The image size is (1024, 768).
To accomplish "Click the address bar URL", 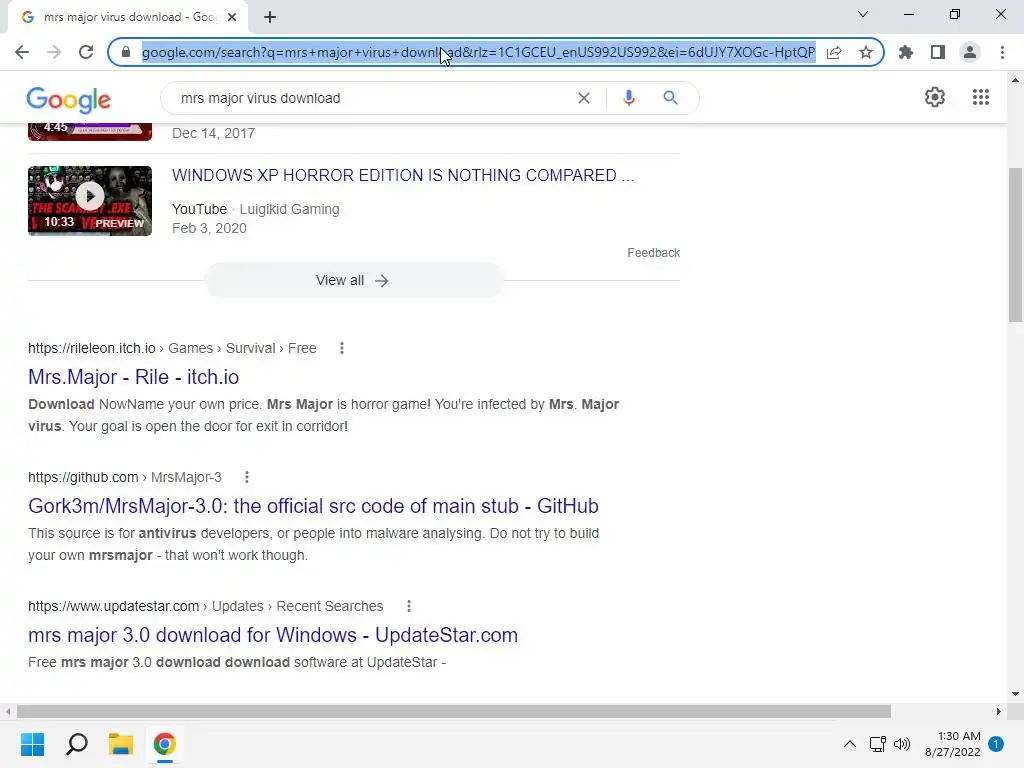I will coord(478,52).
